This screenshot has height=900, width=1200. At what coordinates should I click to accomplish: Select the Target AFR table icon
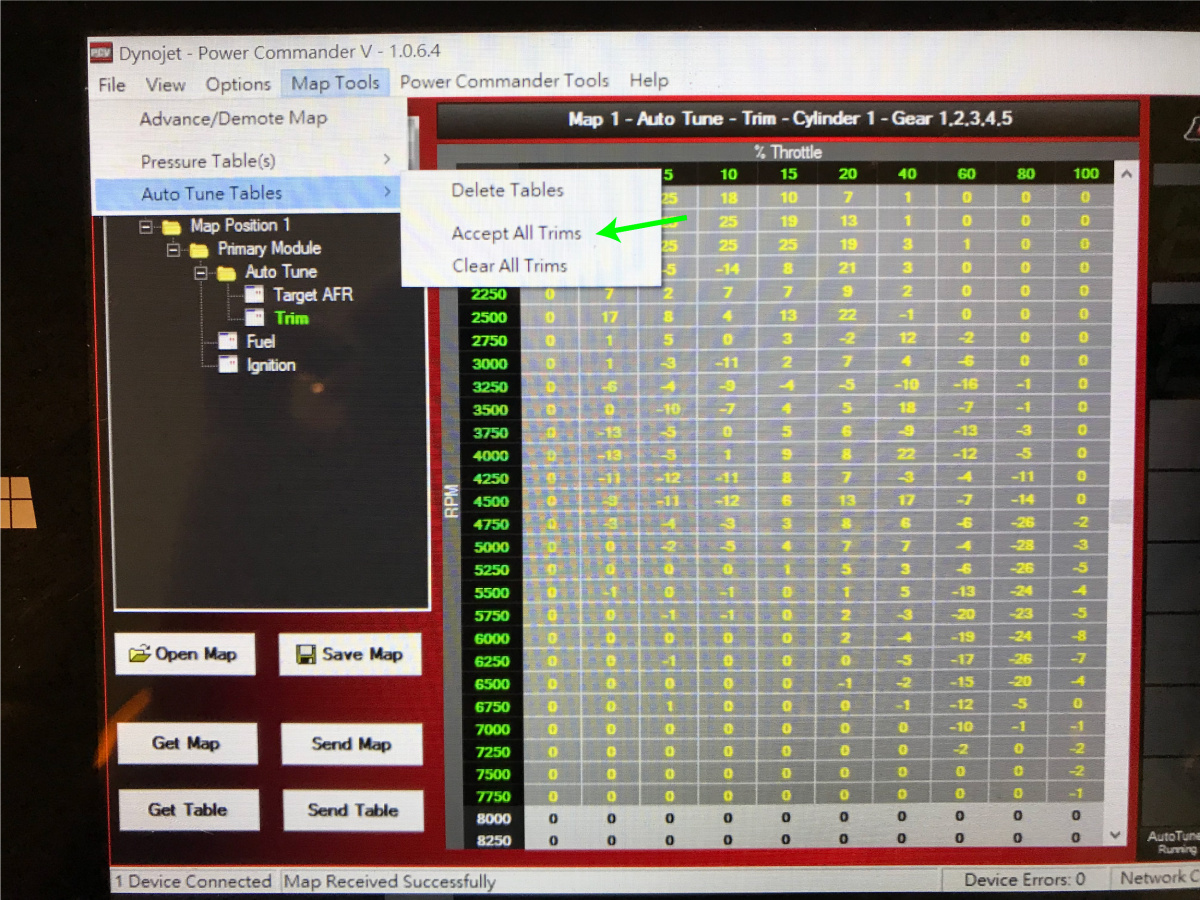click(255, 295)
